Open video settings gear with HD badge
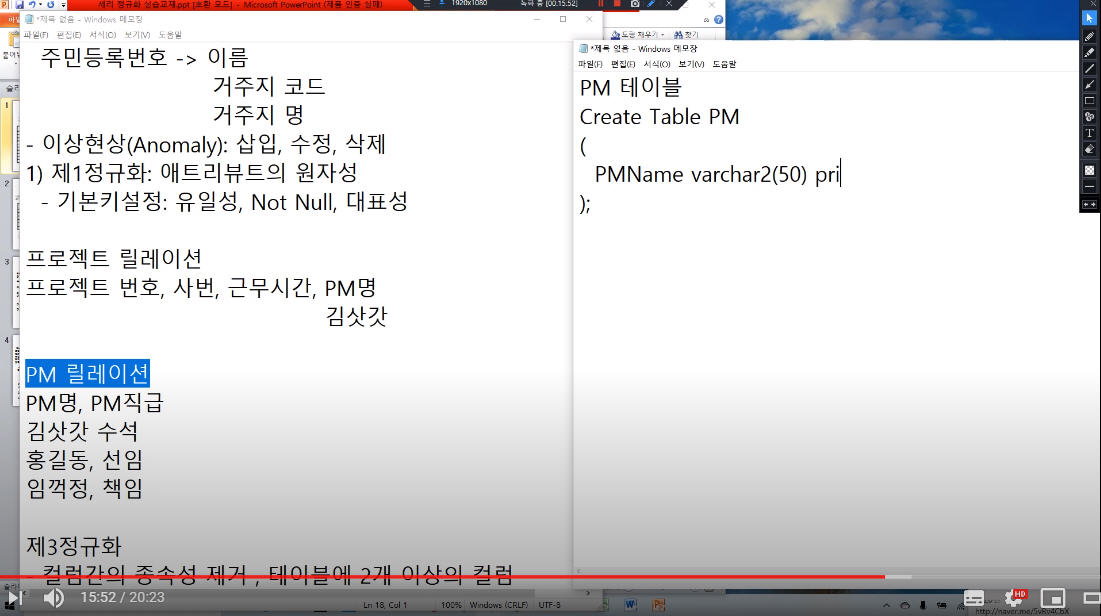 pos(1014,598)
